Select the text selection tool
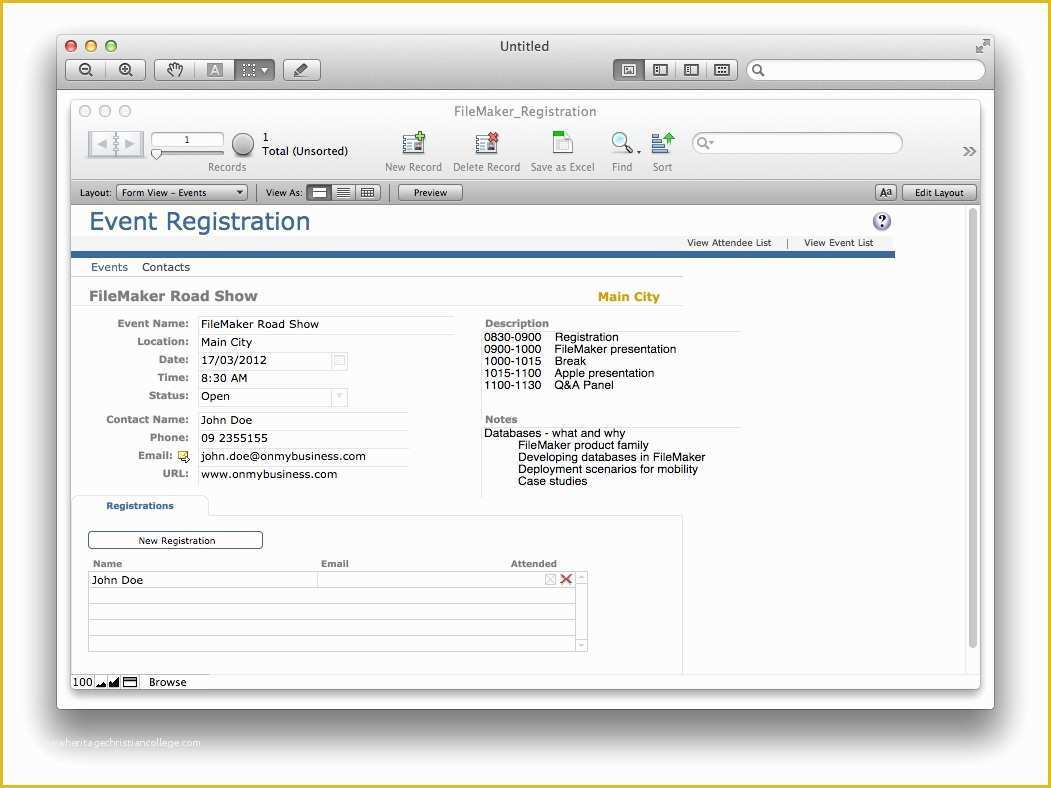This screenshot has height=788, width=1051. [x=214, y=70]
